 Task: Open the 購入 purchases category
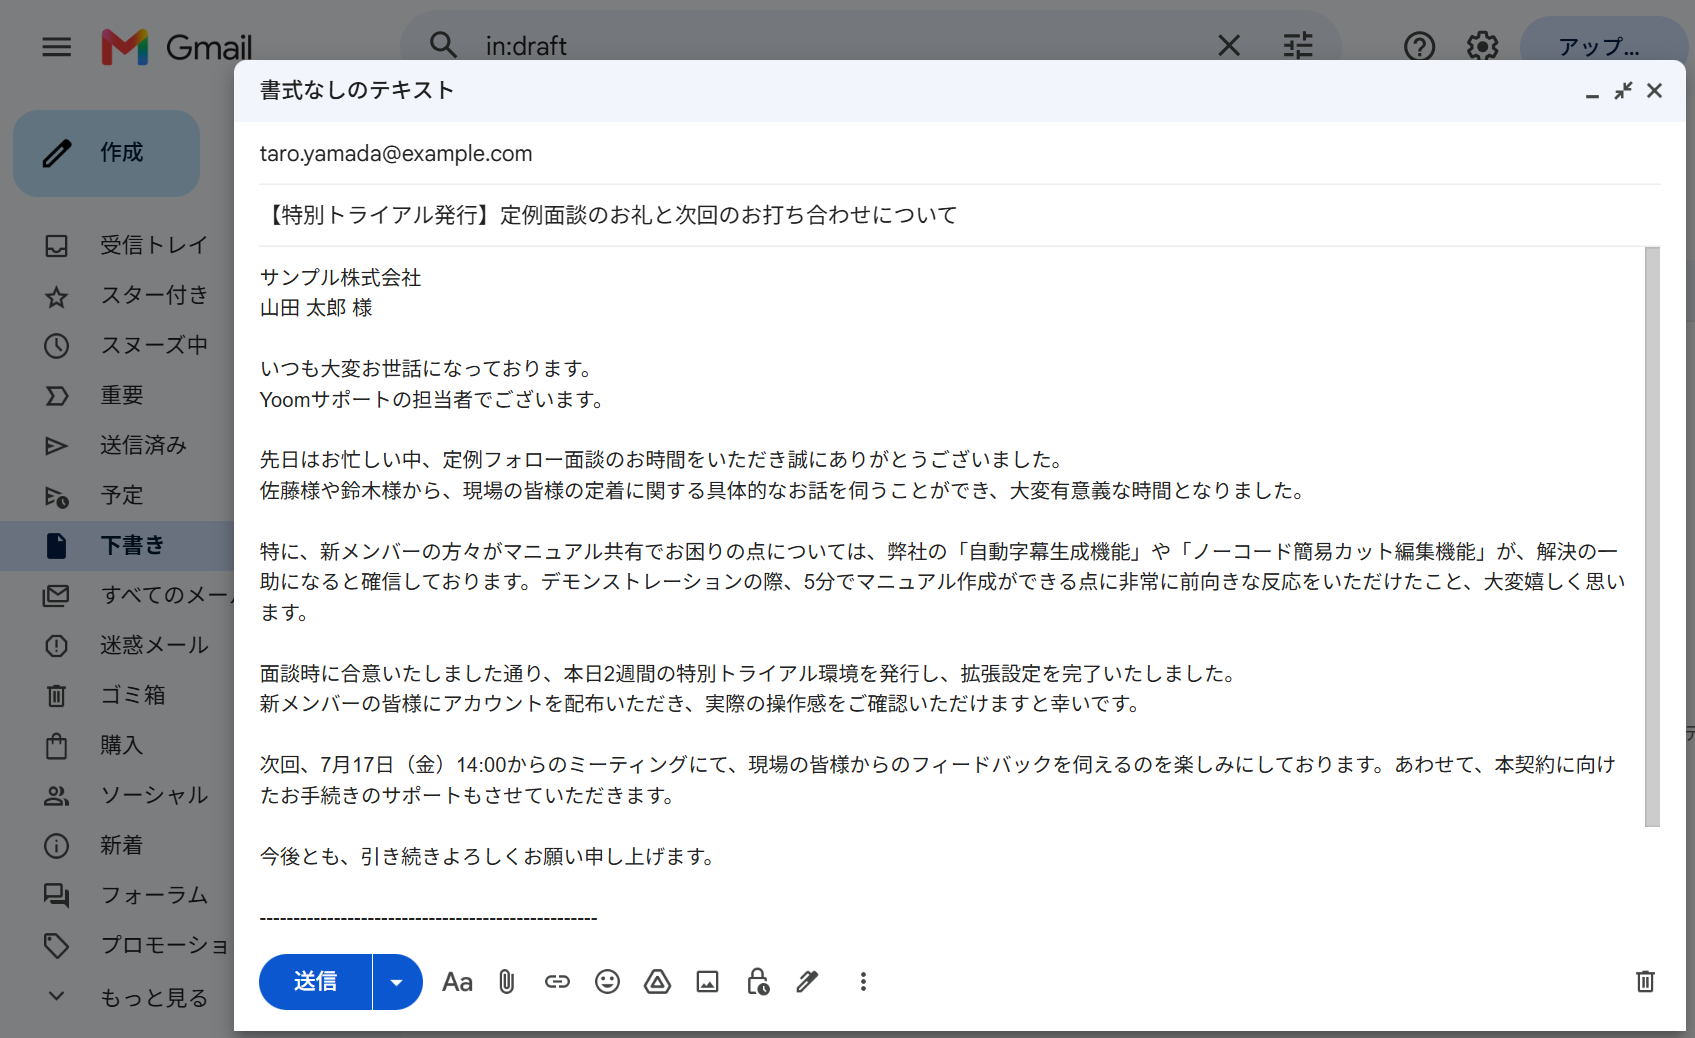(118, 745)
